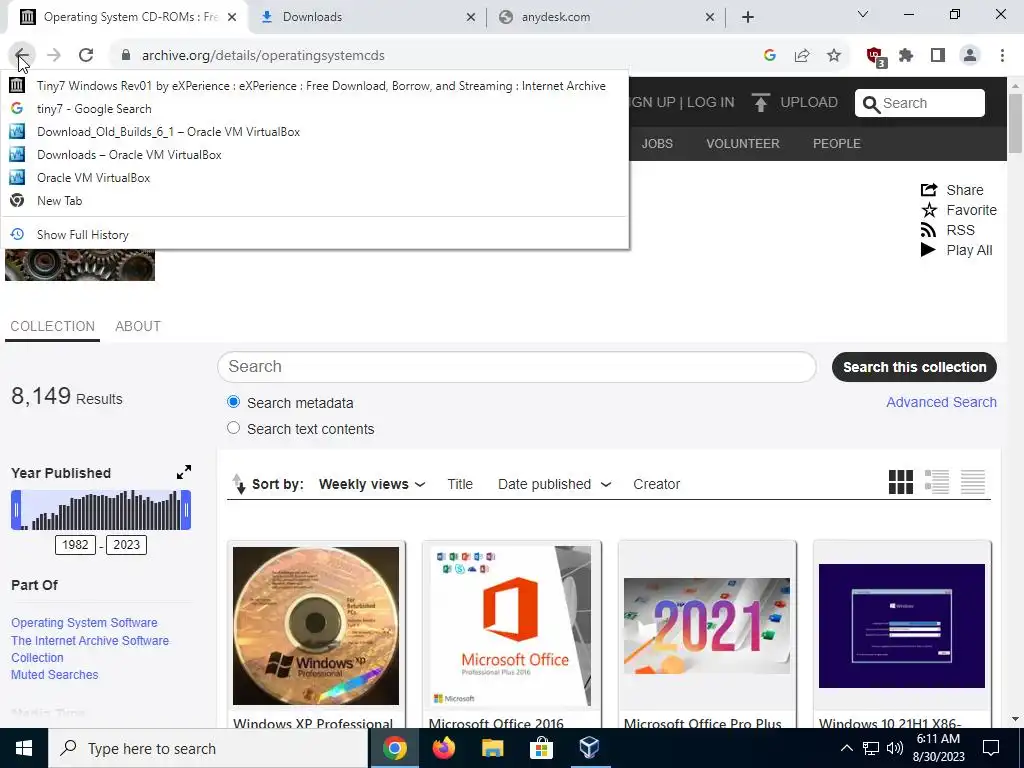Click the Windows Start button
The image size is (1024, 768).
point(24,748)
